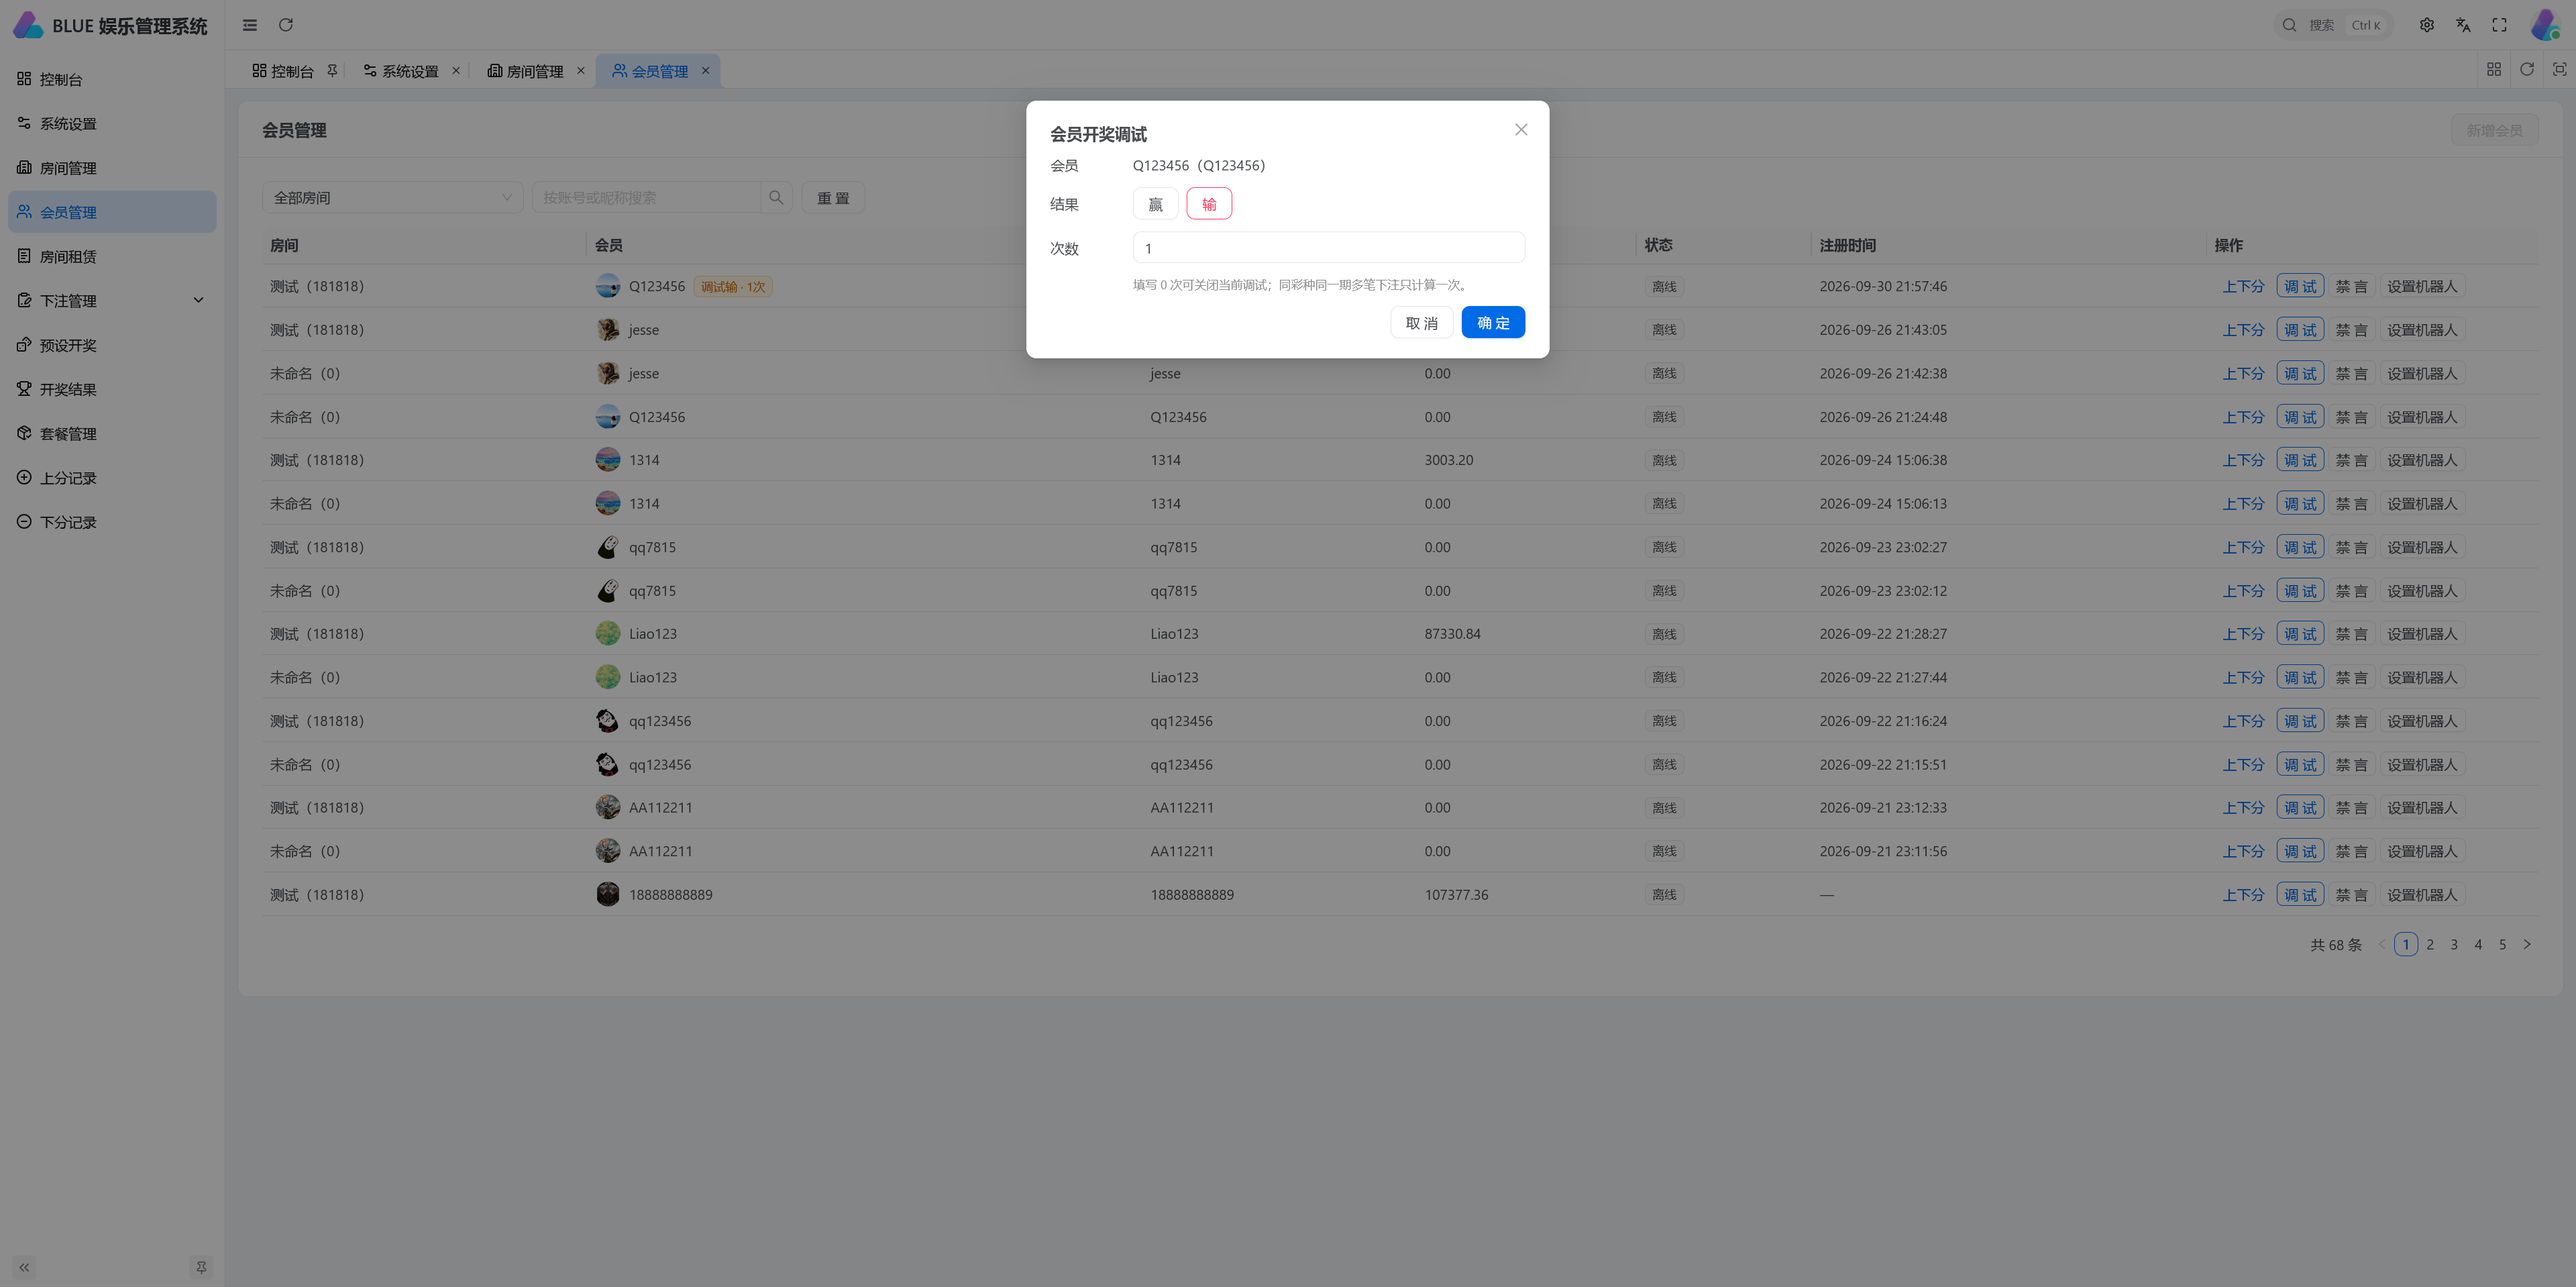Select the 赢 result option
Screen dimensions: 2576x1287
click(x=1155, y=204)
